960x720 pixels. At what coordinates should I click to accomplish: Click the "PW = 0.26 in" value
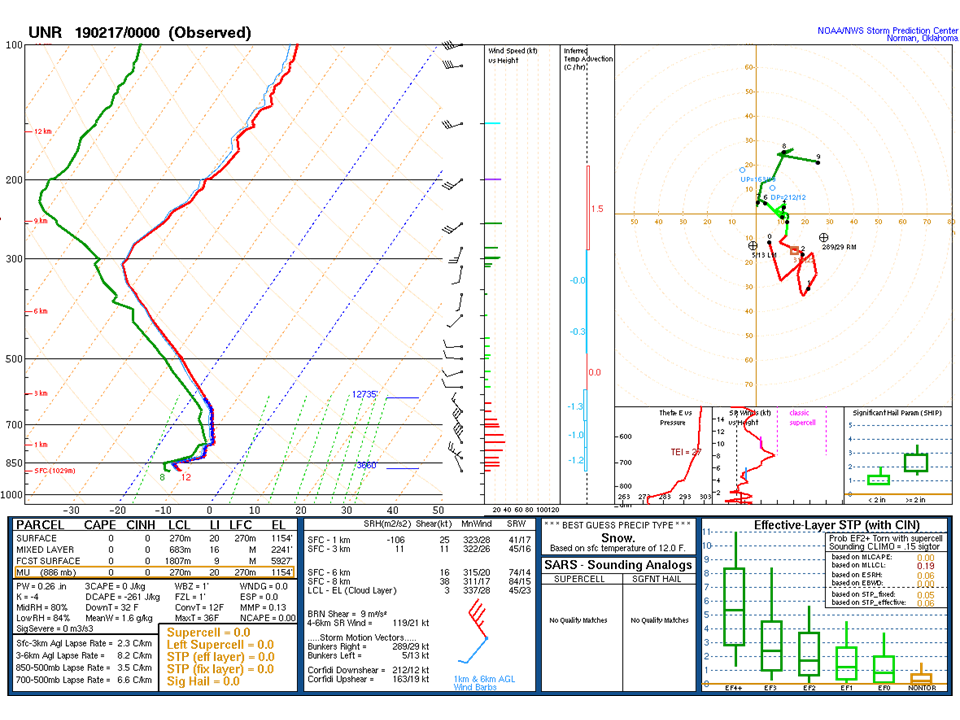[42, 587]
